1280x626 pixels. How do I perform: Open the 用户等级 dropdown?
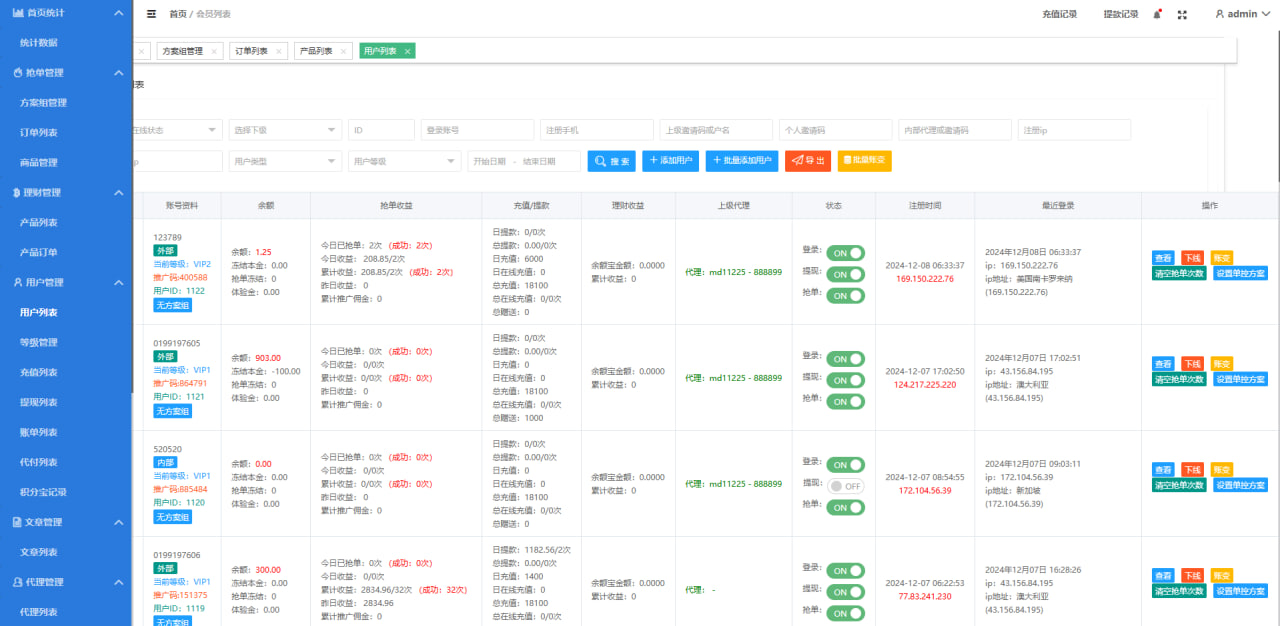pyautogui.click(x=404, y=161)
